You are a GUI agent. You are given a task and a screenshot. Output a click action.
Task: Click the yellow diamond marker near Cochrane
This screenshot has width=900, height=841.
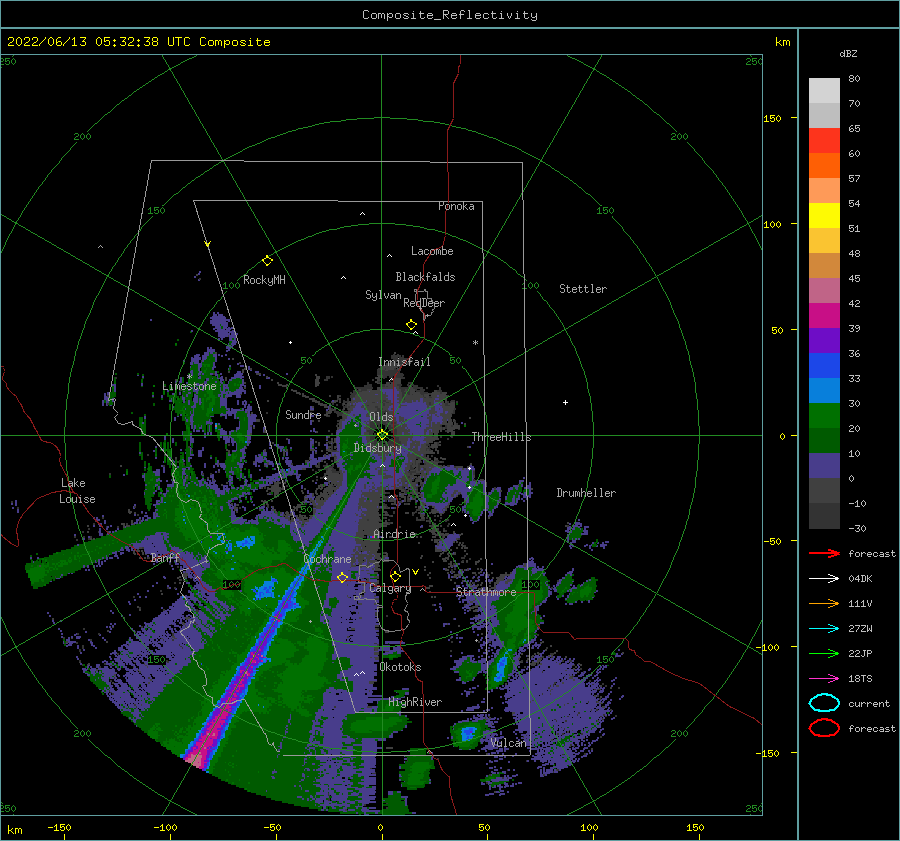pyautogui.click(x=342, y=577)
